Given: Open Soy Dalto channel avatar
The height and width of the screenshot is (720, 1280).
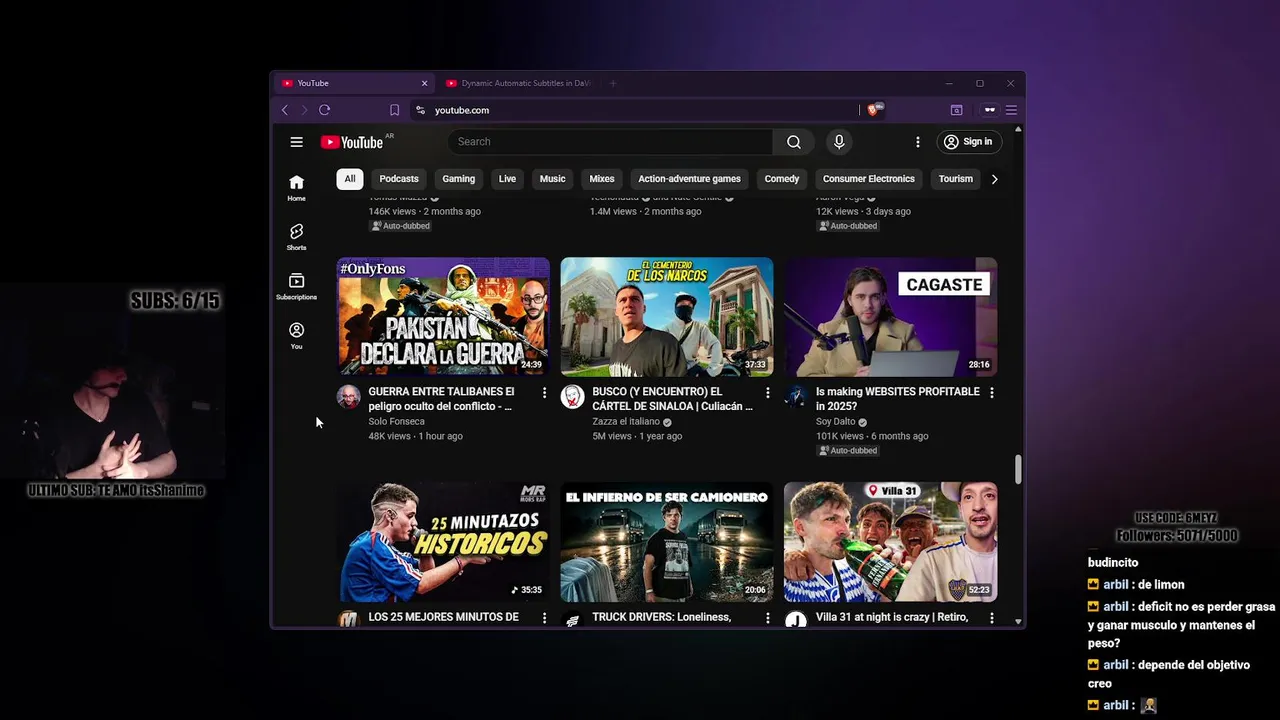Looking at the screenshot, I should (x=796, y=397).
